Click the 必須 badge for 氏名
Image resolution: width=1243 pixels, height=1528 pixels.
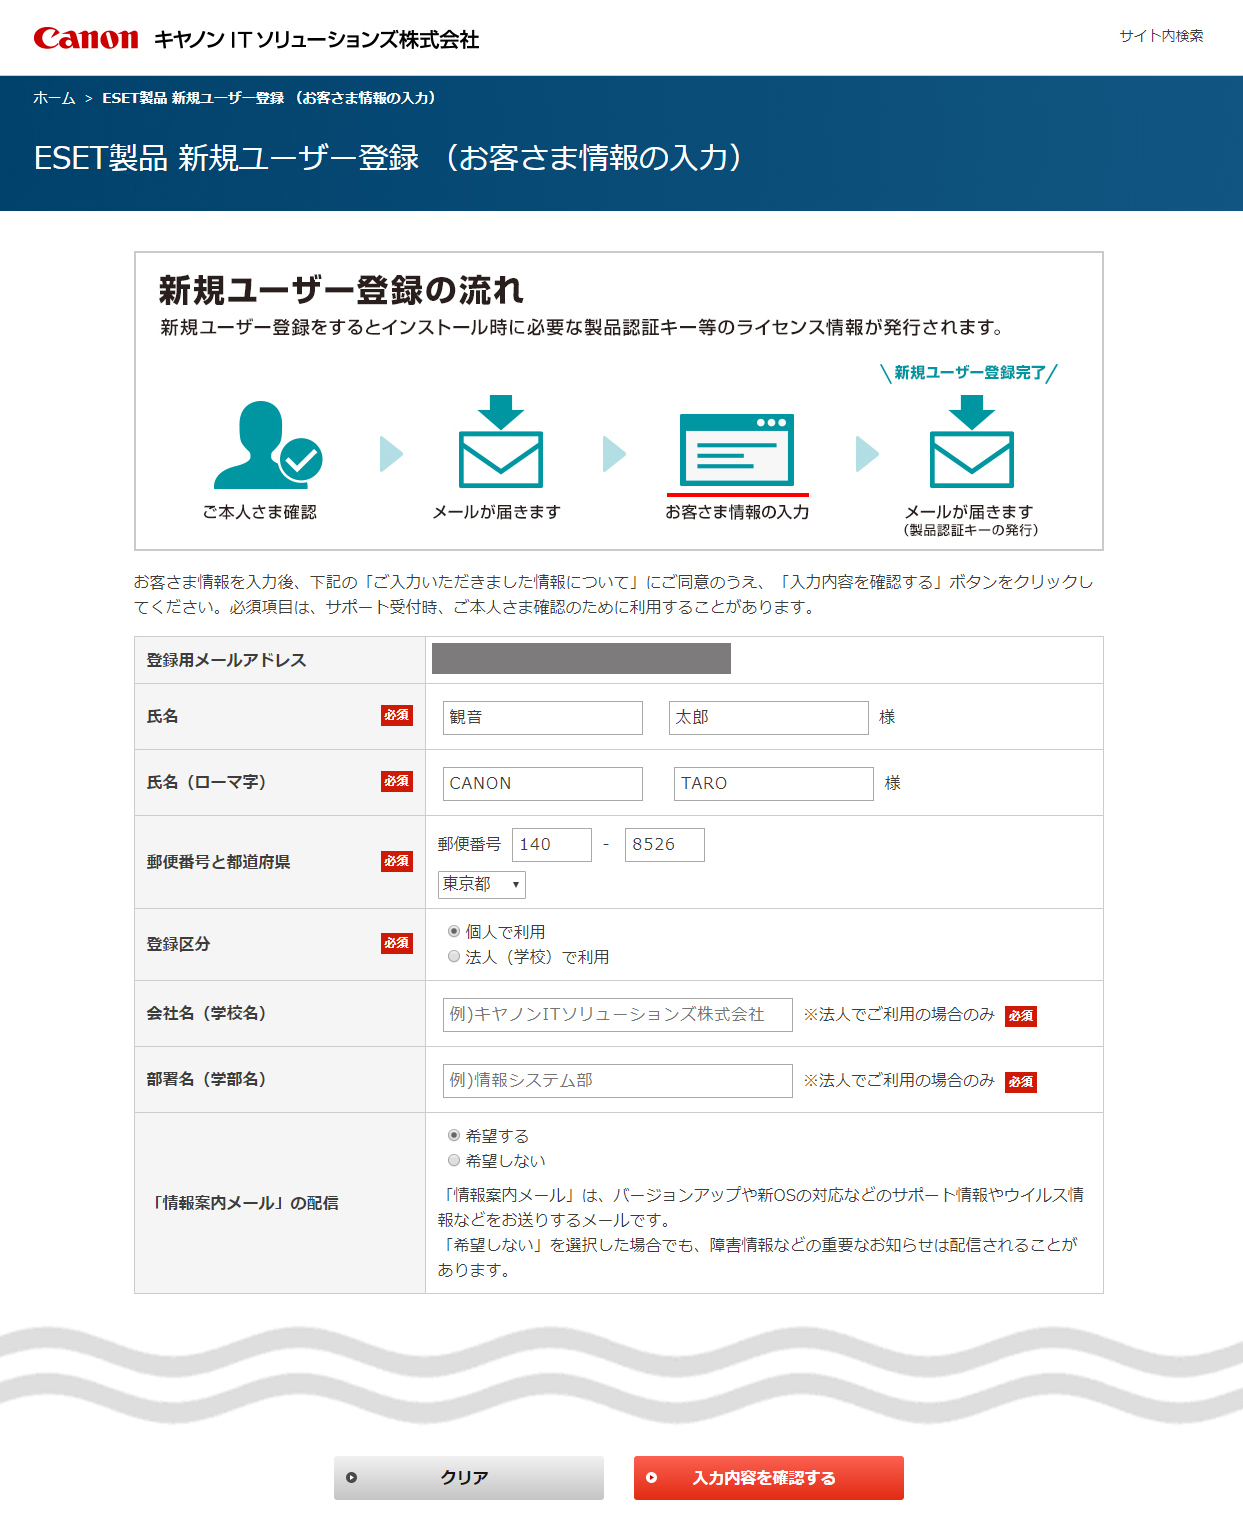(x=397, y=715)
